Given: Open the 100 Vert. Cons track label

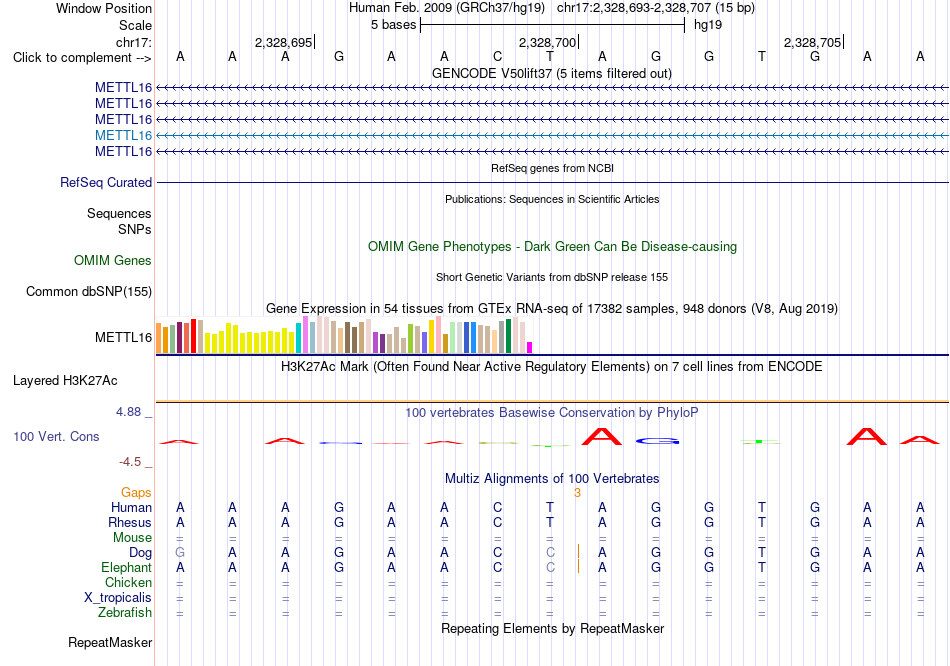Looking at the screenshot, I should click(x=56, y=436).
